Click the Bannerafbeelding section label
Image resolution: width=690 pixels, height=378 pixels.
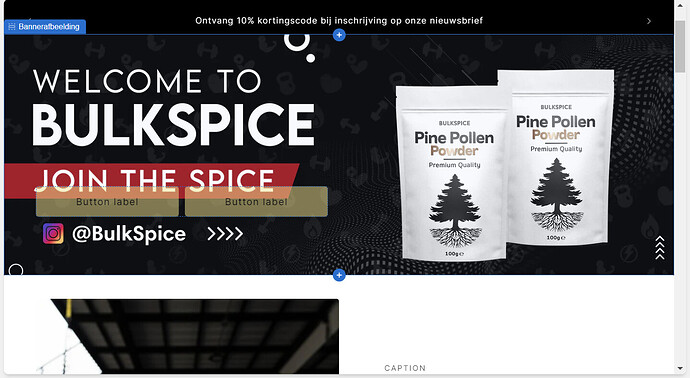tap(45, 27)
